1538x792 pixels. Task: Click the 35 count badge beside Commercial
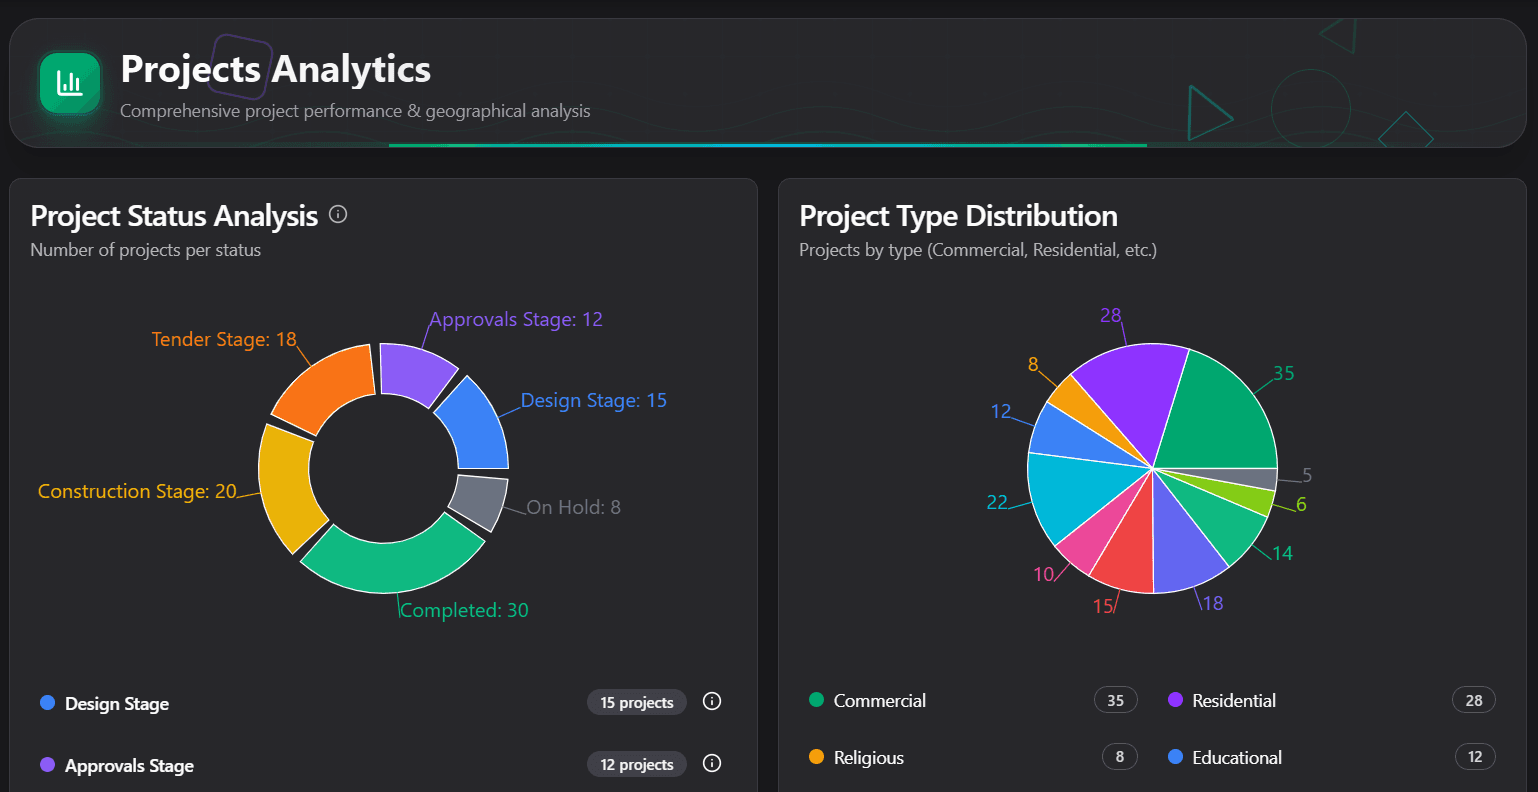[1115, 700]
